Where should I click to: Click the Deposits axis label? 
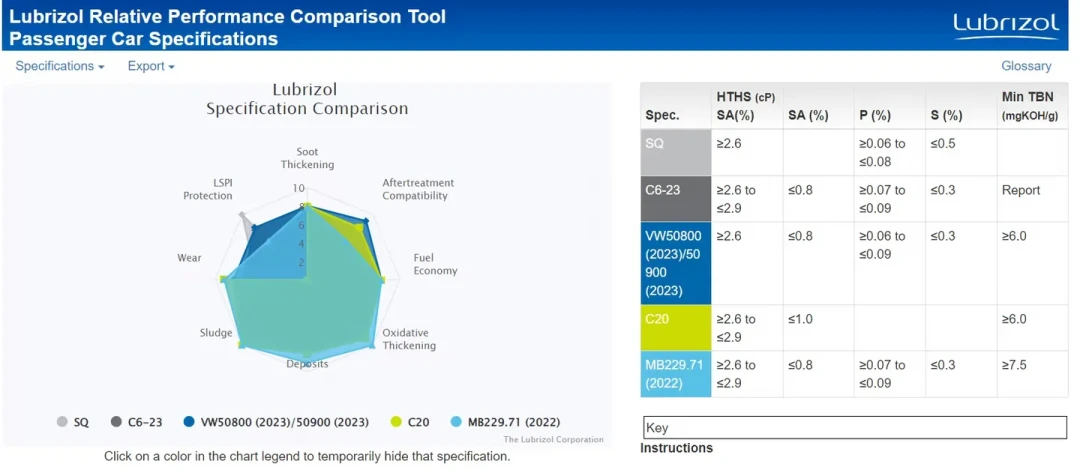click(307, 364)
